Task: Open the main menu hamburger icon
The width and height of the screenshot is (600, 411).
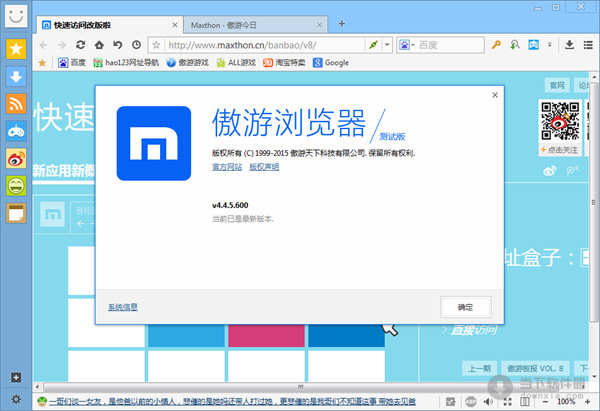Action: [588, 45]
